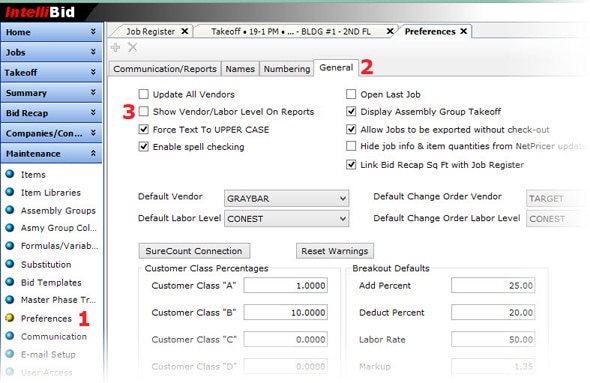Check Show Vendor/Labor Level On Reports
Image resolution: width=590 pixels, height=383 pixels.
tap(143, 111)
